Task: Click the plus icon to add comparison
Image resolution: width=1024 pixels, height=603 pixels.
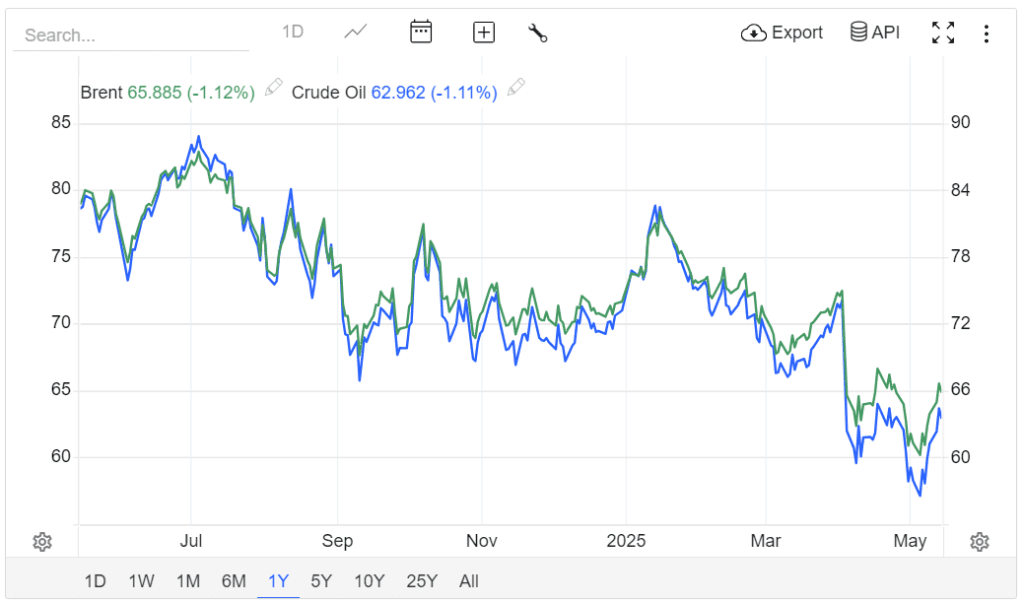Action: click(x=484, y=33)
